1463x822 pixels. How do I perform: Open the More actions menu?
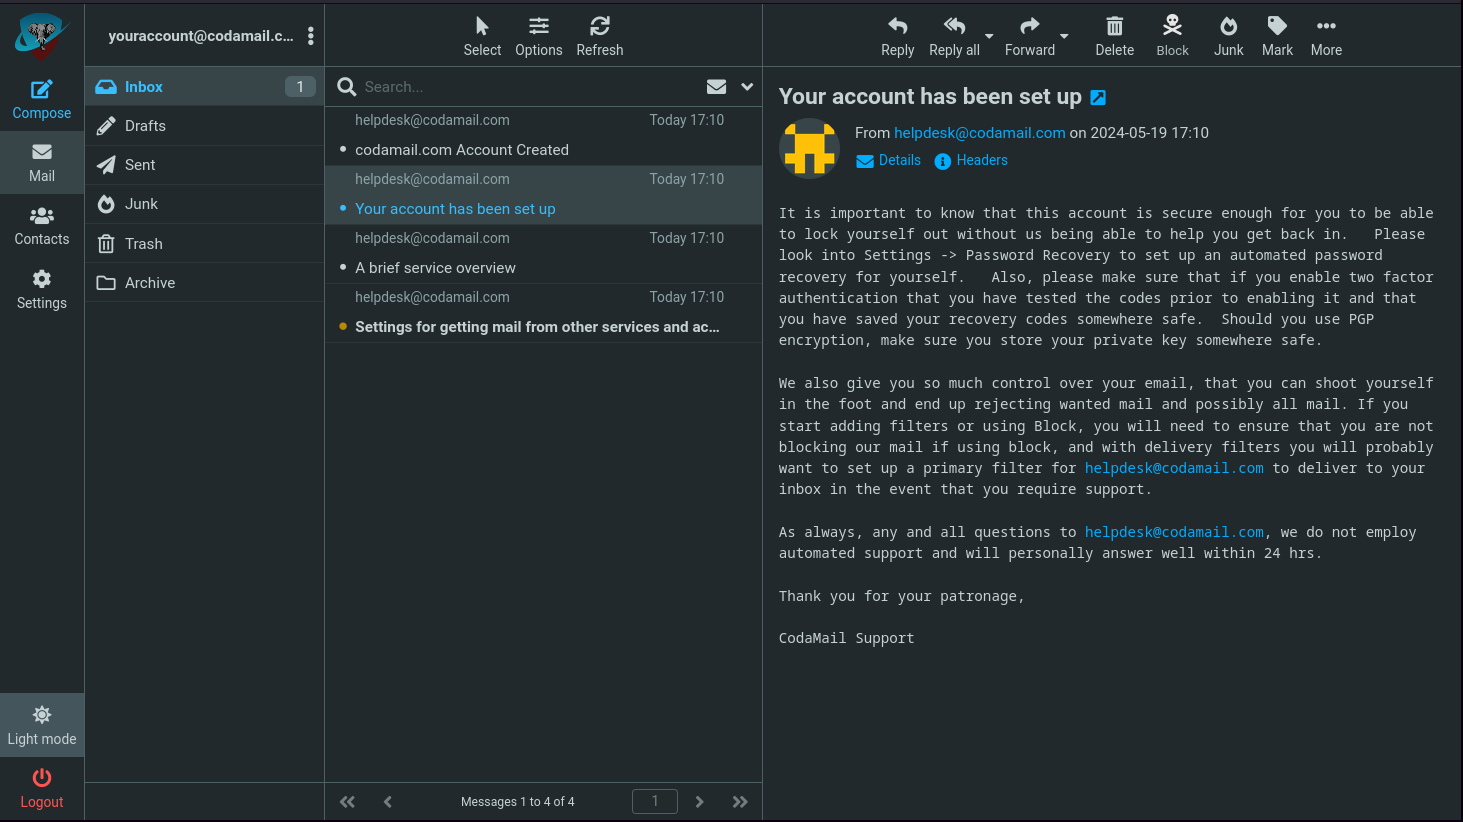[1327, 36]
